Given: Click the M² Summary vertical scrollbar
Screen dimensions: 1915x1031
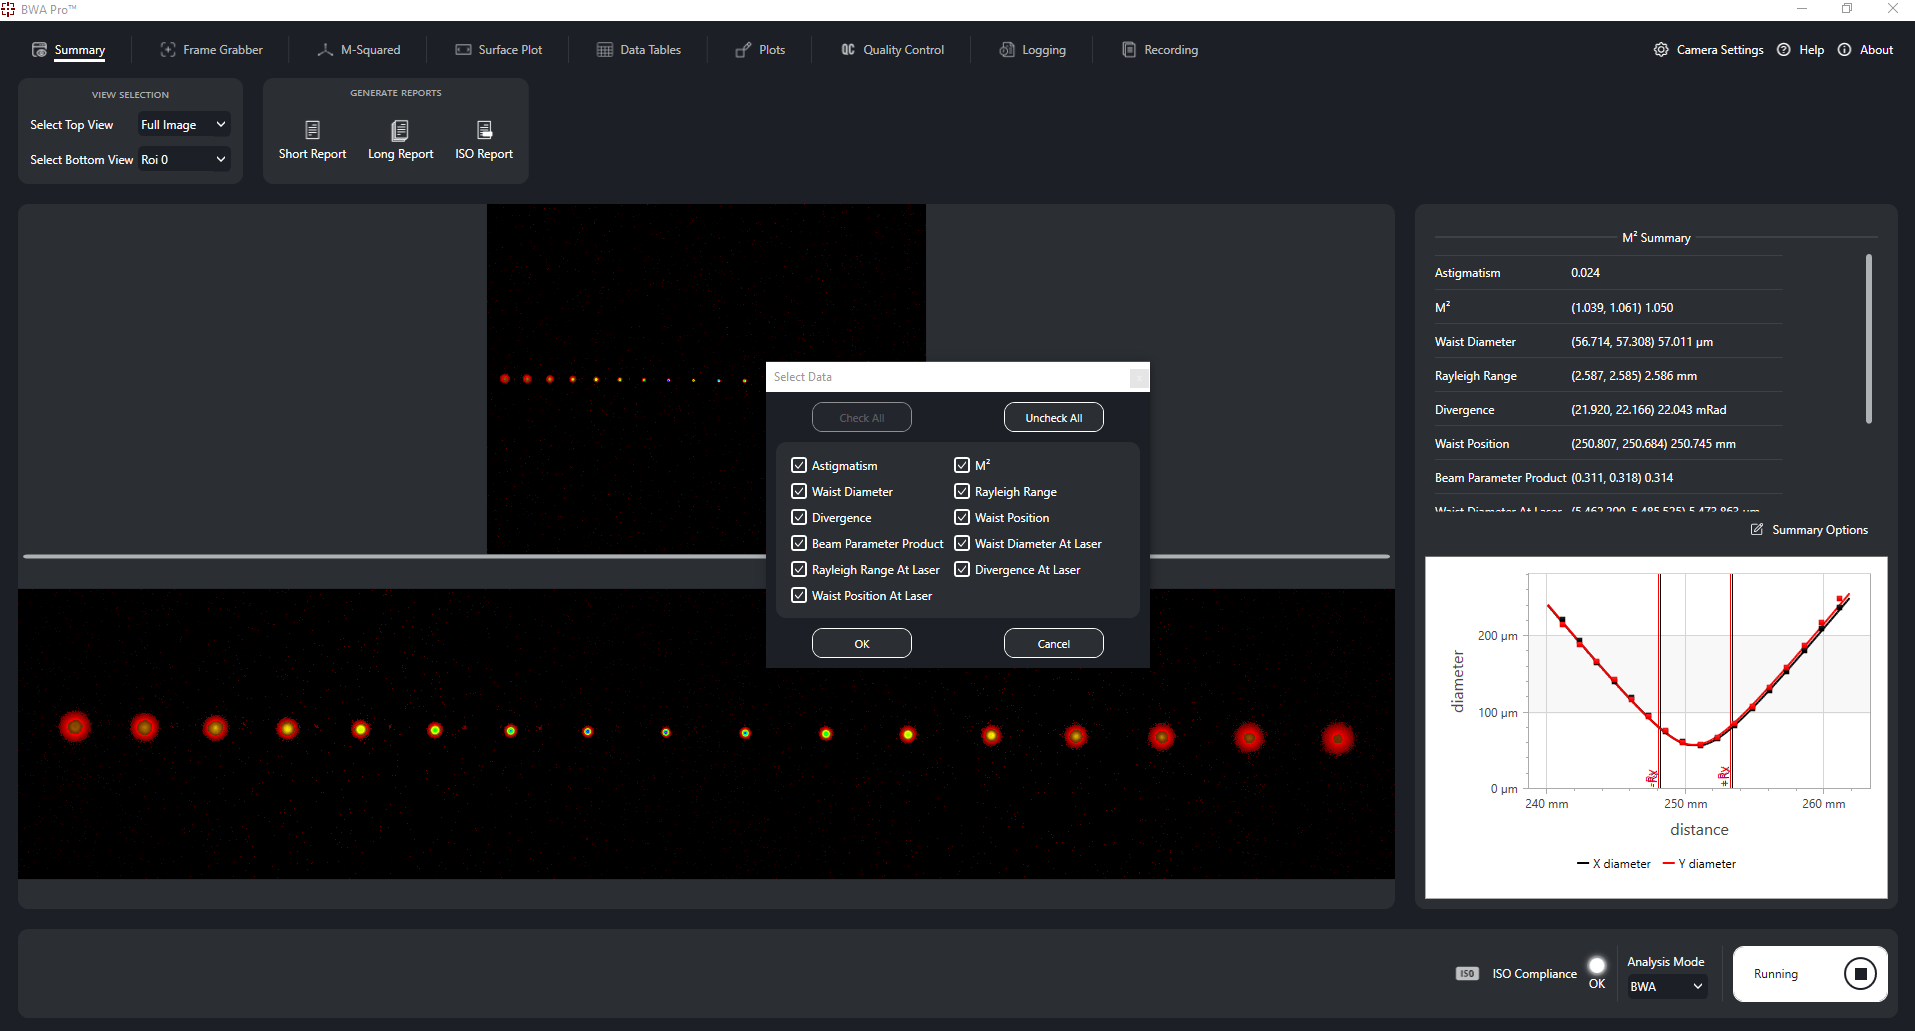Looking at the screenshot, I should [x=1868, y=340].
